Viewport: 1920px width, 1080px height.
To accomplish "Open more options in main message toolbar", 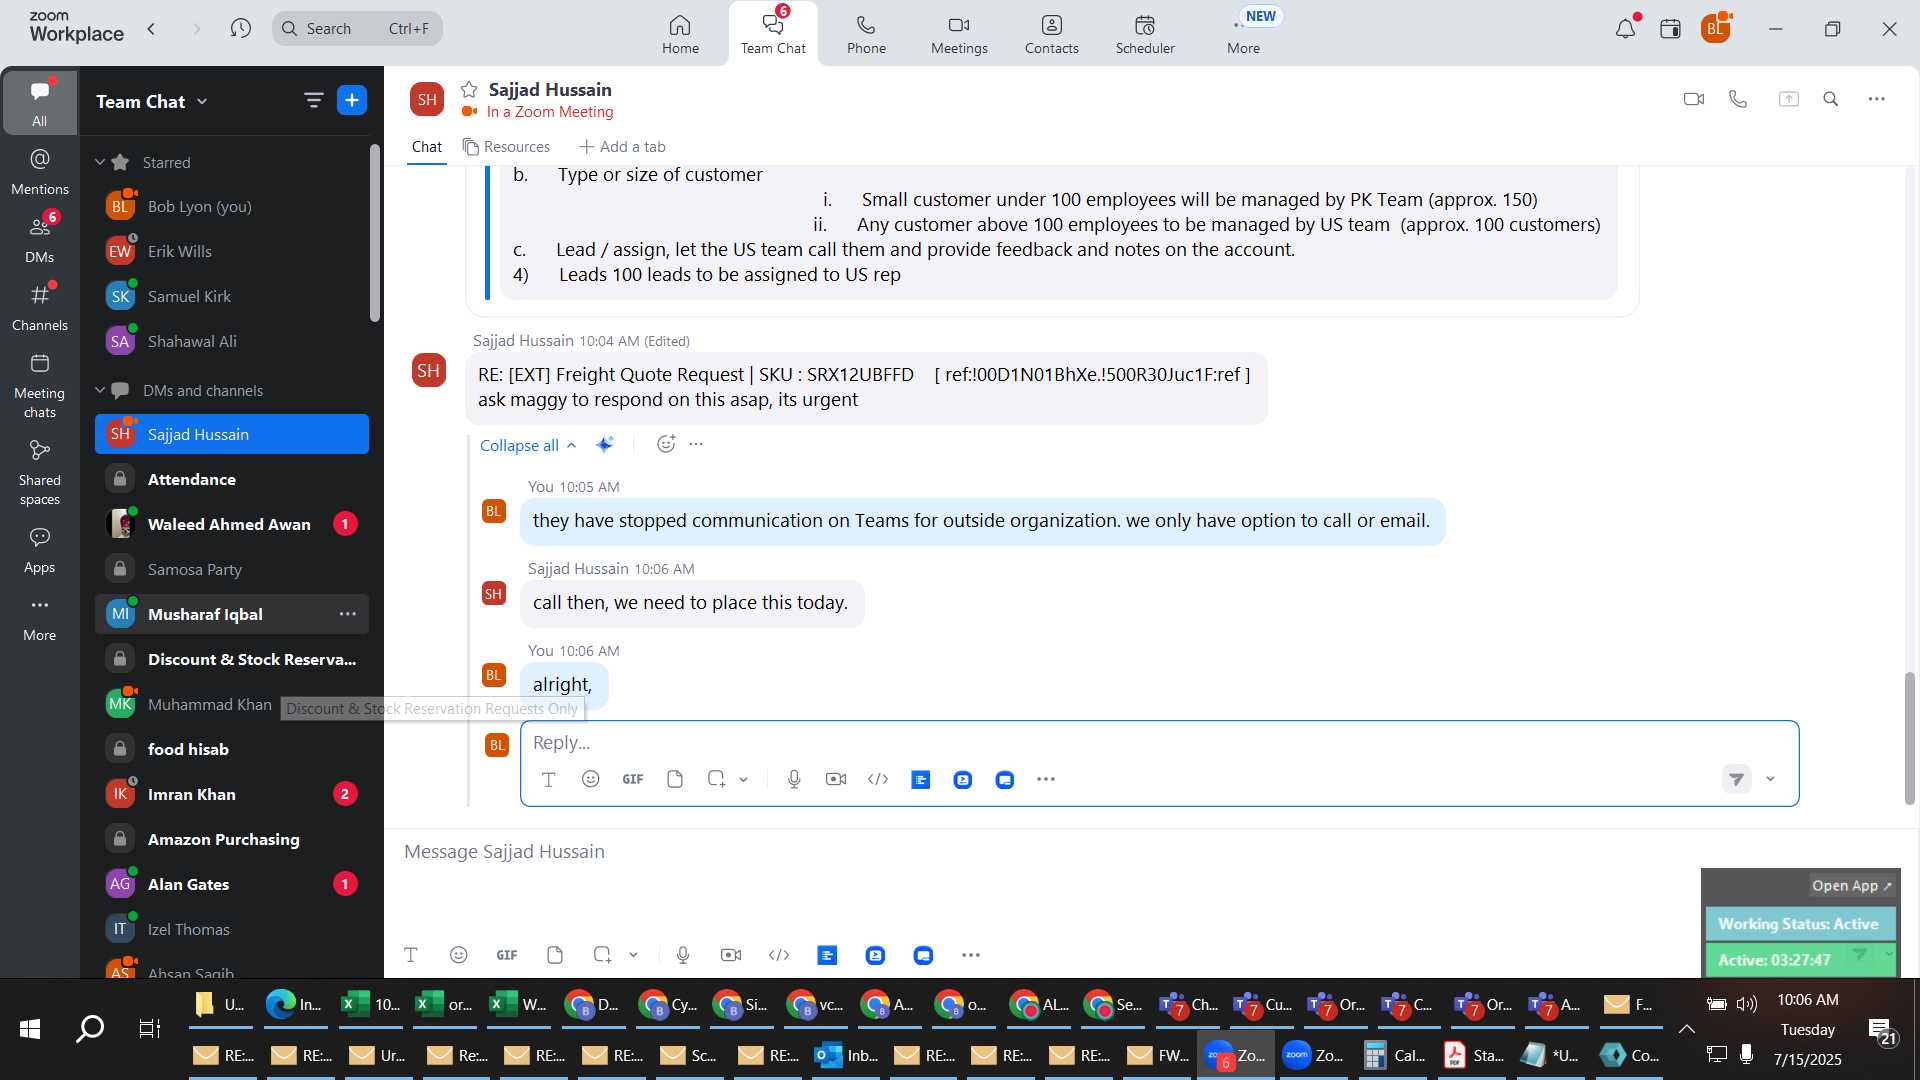I will [x=971, y=955].
